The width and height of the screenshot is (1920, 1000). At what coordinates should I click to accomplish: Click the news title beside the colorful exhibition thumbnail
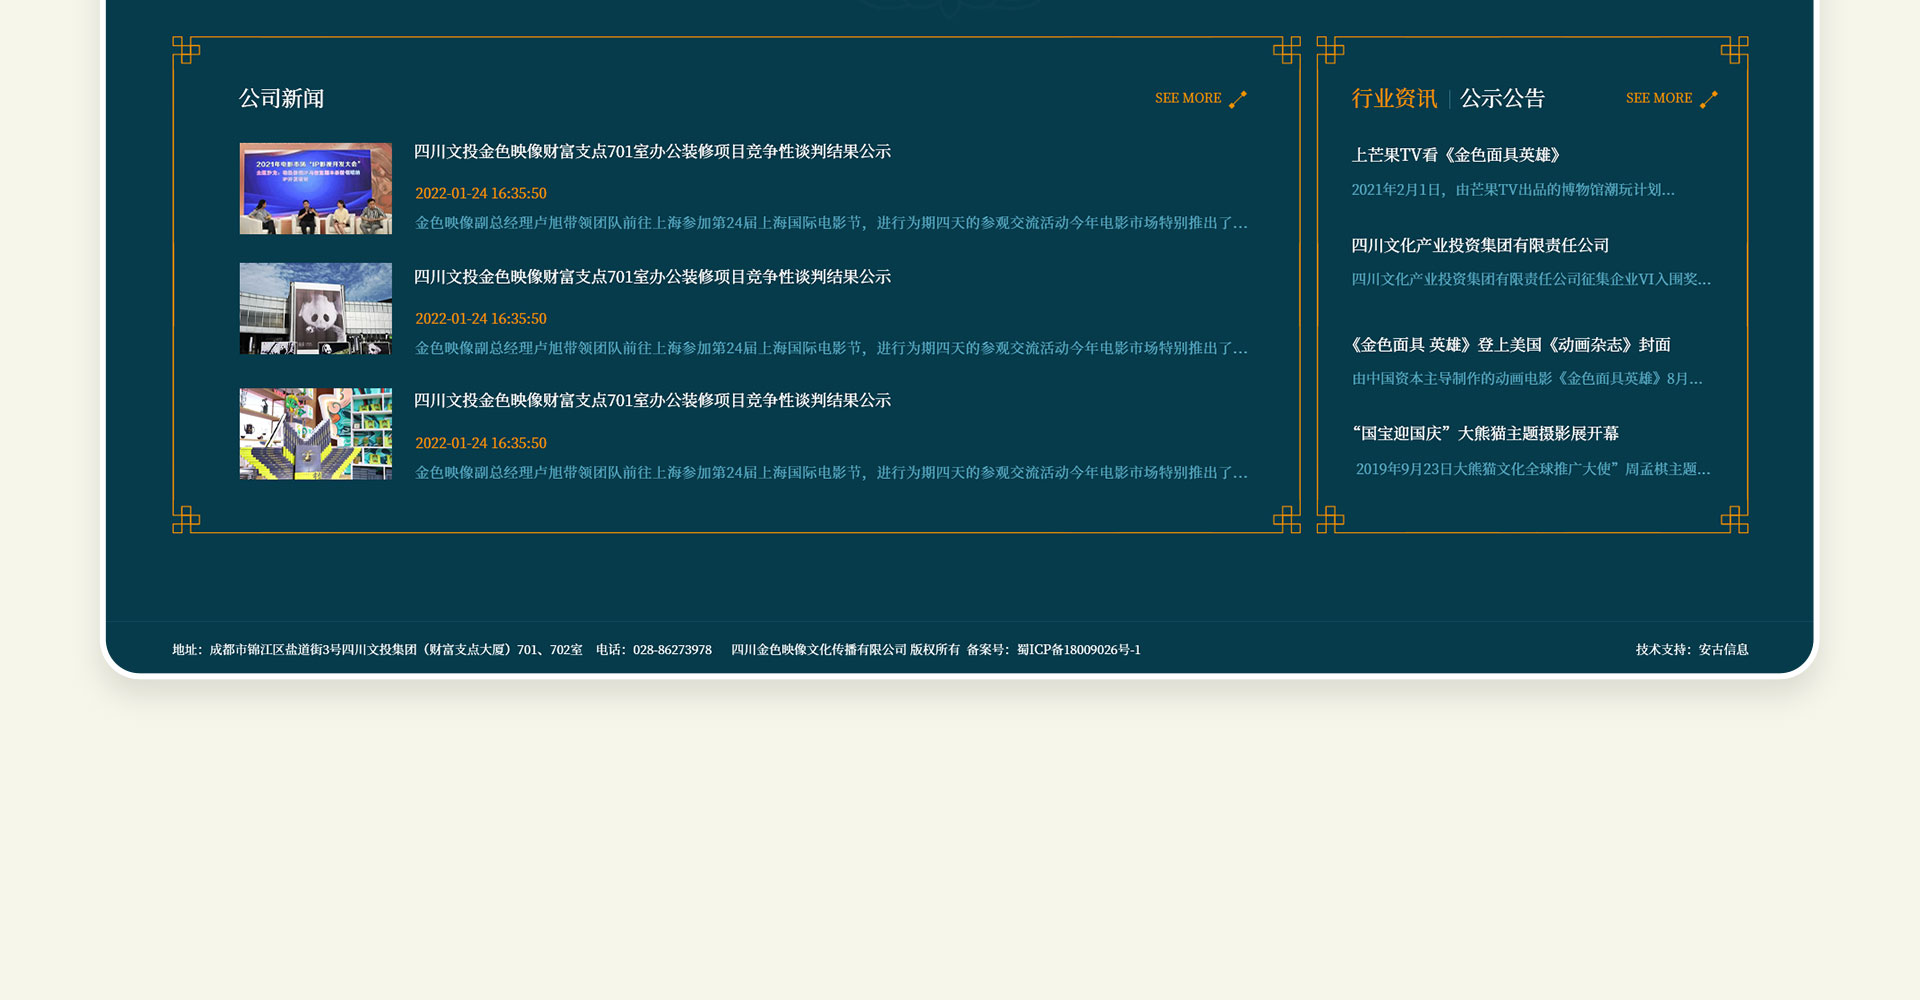(652, 401)
